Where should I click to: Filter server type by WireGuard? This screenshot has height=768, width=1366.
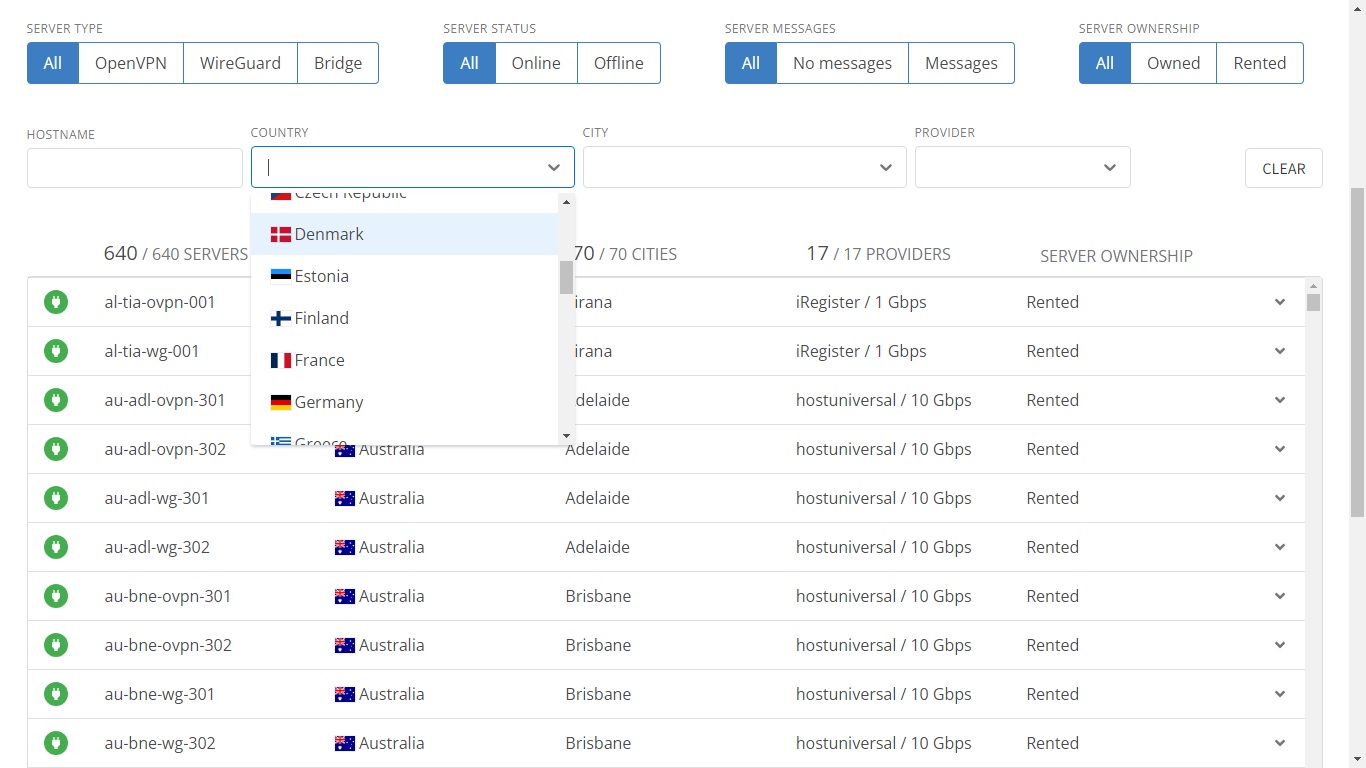[240, 63]
